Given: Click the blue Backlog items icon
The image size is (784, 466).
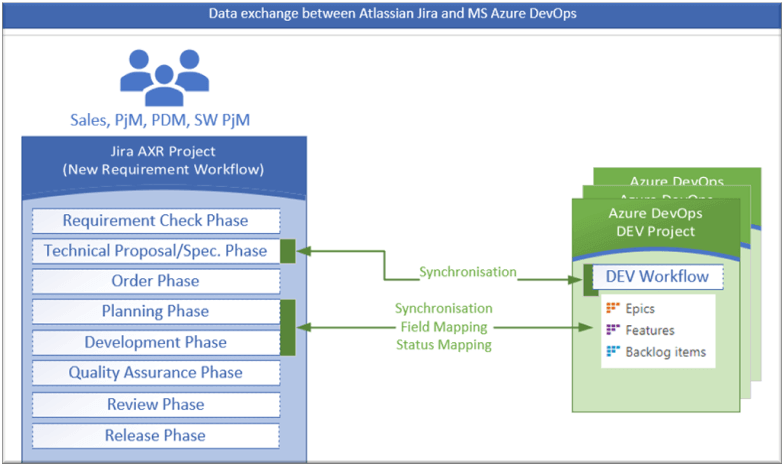Looking at the screenshot, I should (613, 352).
